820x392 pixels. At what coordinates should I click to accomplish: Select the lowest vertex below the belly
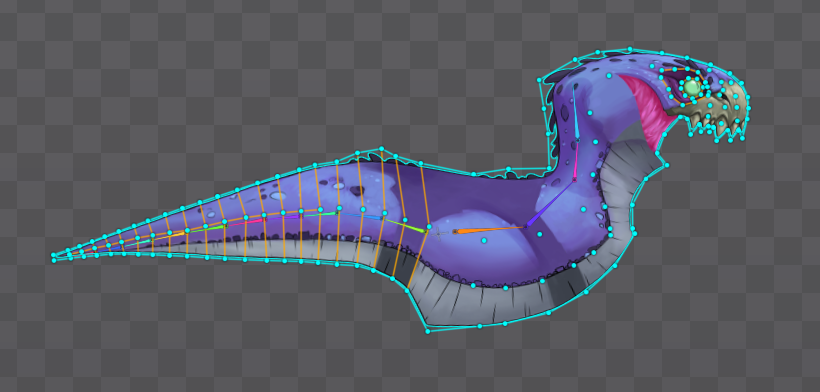pos(428,331)
